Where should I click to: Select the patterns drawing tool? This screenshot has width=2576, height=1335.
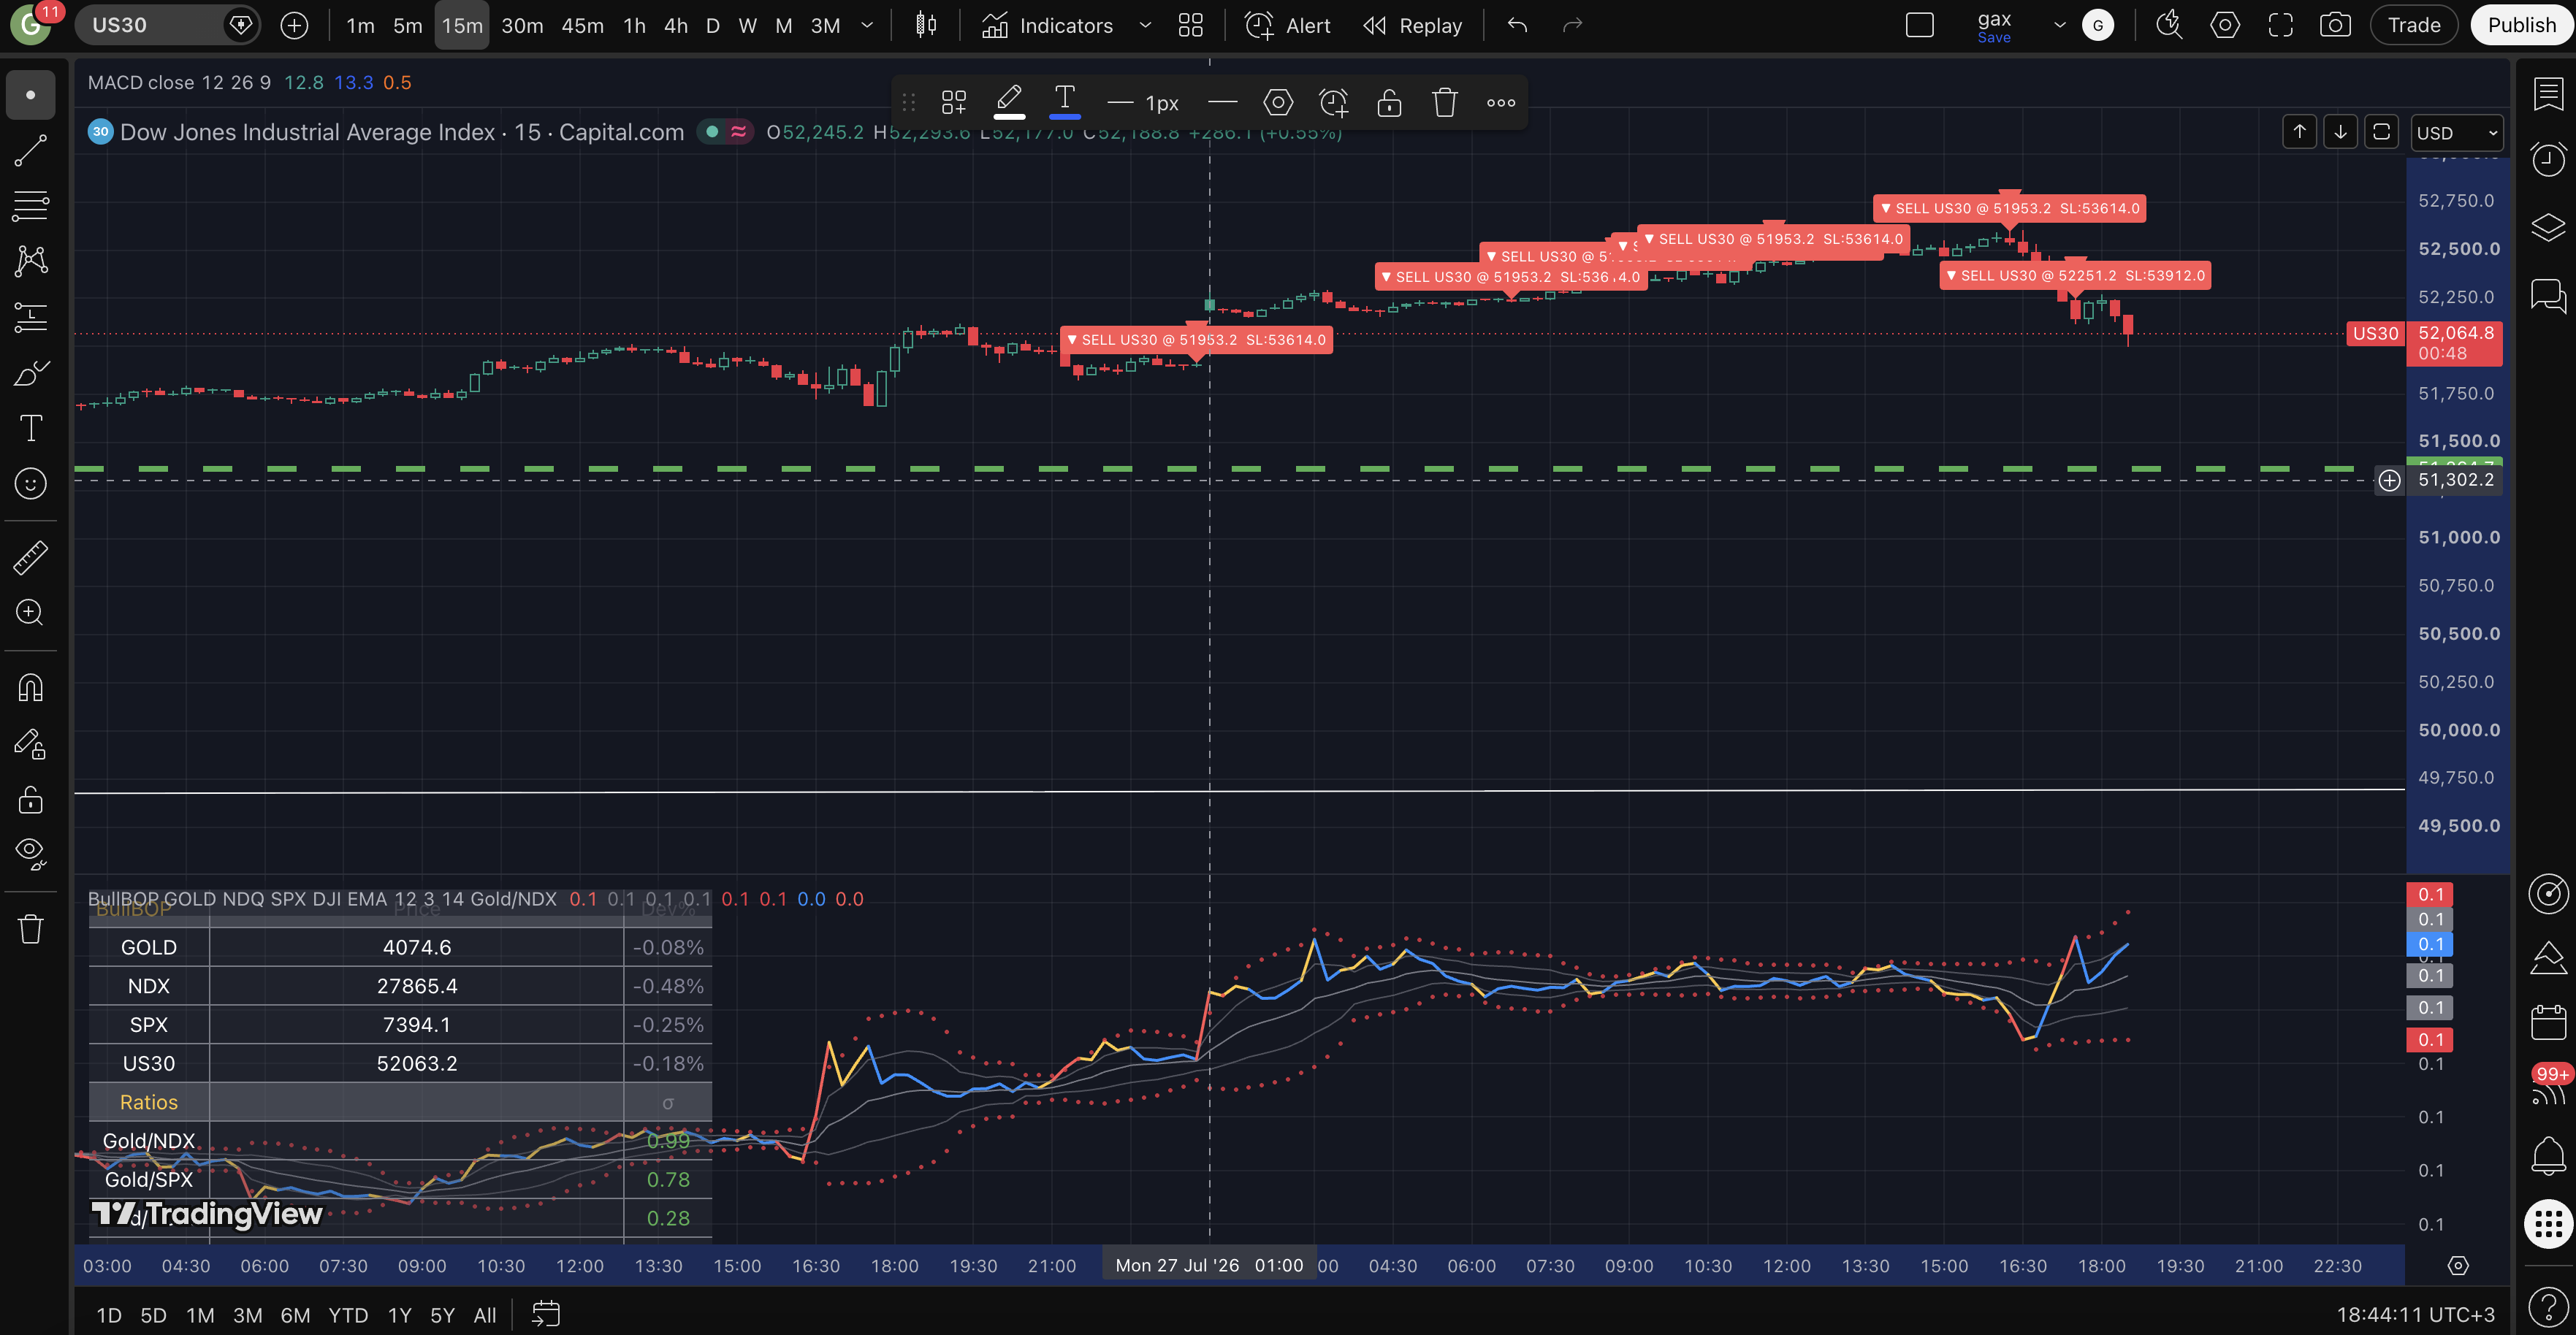30,262
